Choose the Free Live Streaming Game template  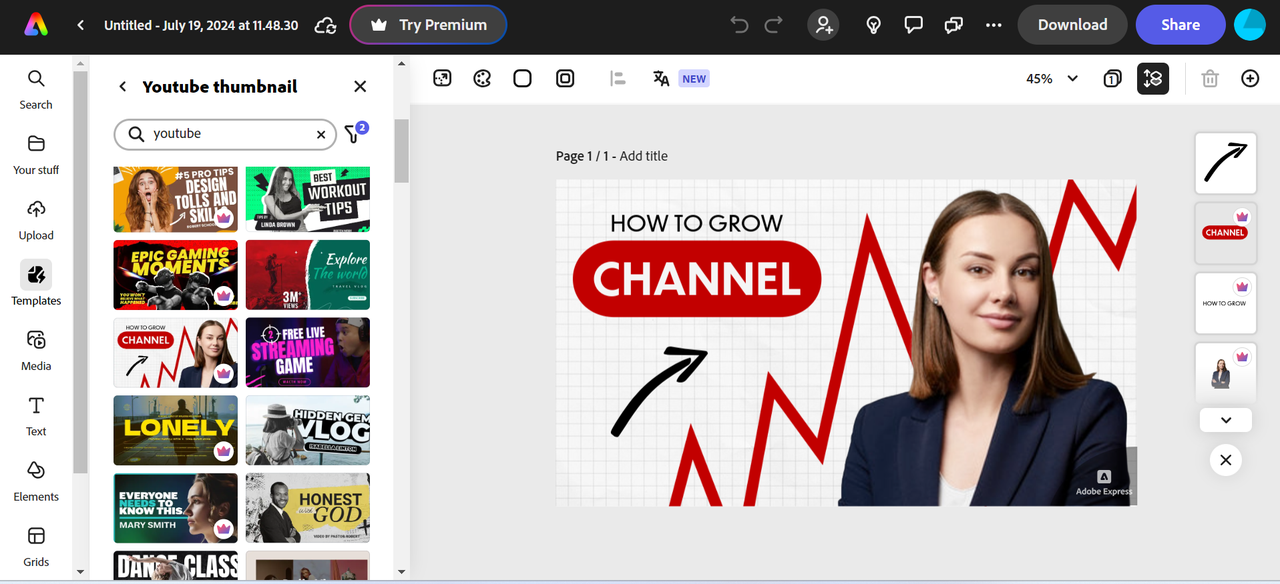[x=308, y=353]
